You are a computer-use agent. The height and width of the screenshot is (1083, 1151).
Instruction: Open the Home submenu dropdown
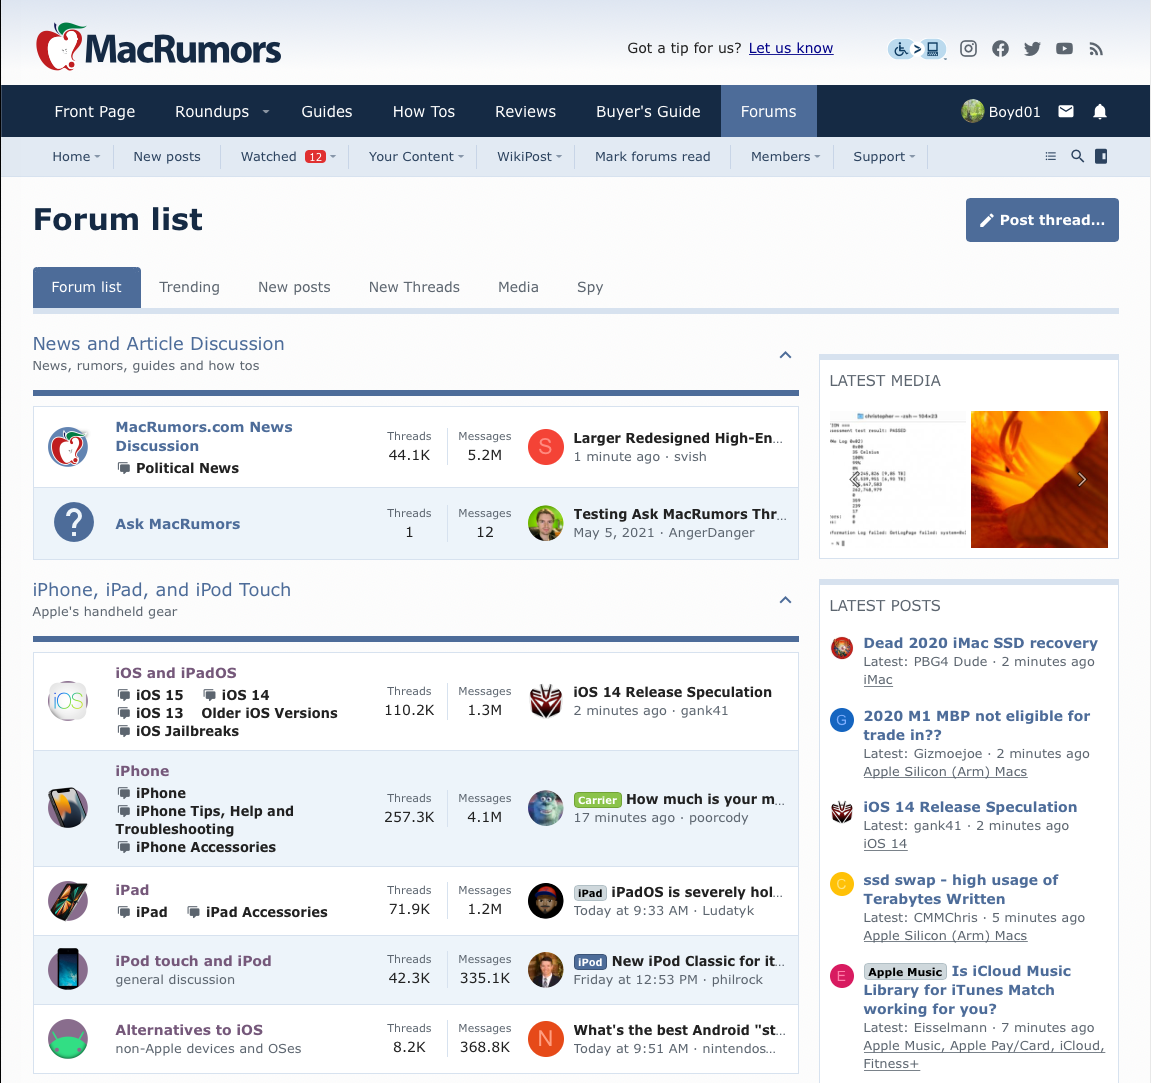(97, 156)
